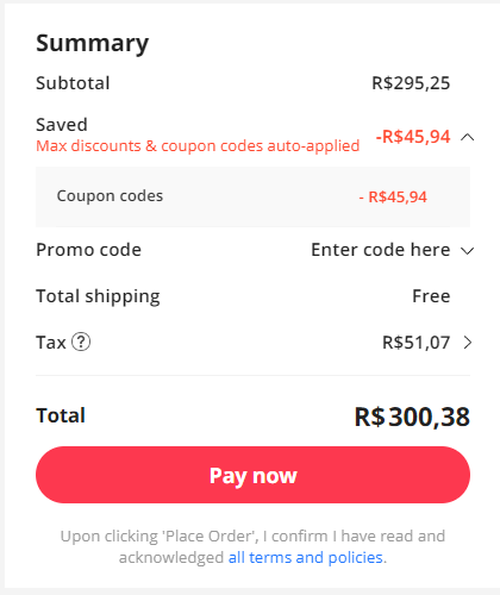500x595 pixels.
Task: Open tax details via right arrow
Action: [468, 342]
